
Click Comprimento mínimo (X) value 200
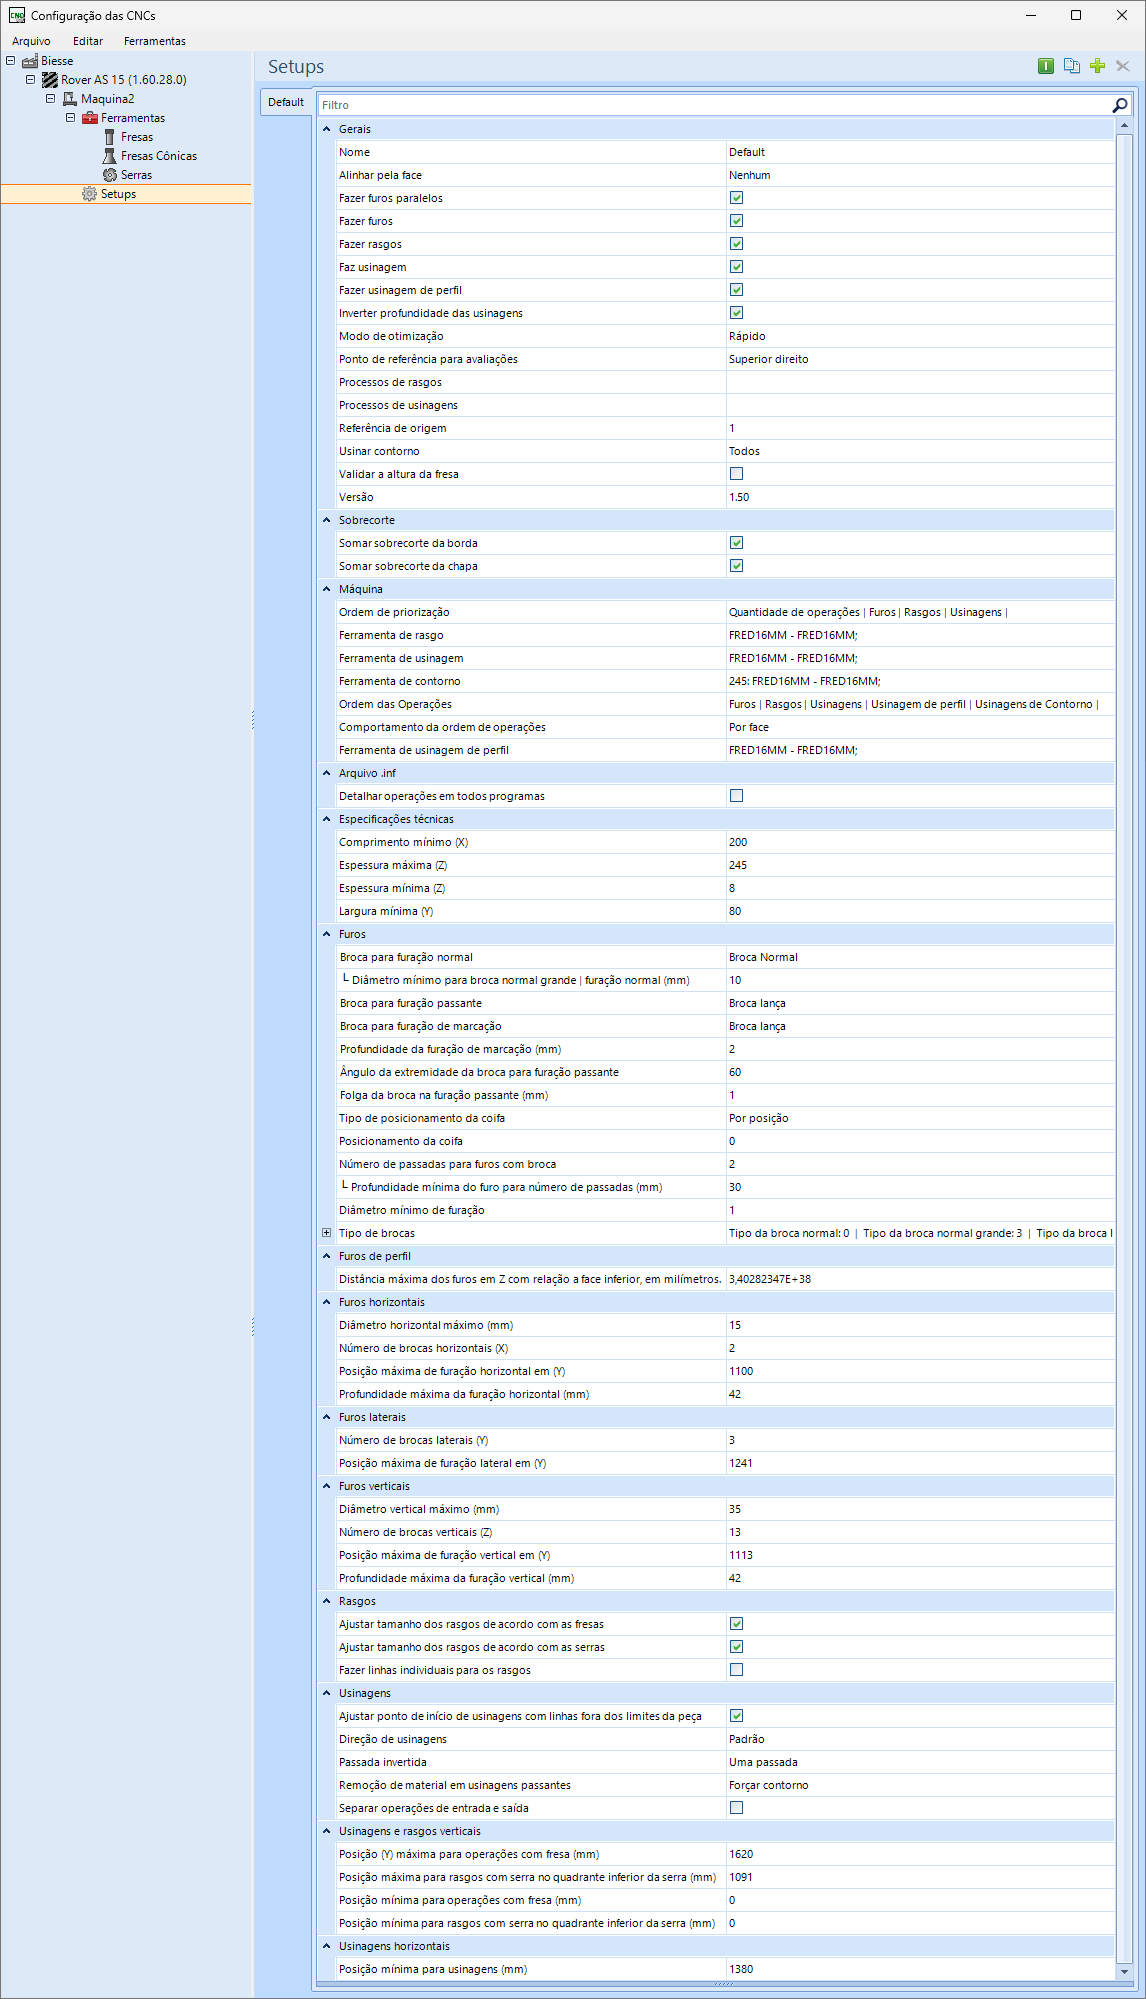[738, 842]
